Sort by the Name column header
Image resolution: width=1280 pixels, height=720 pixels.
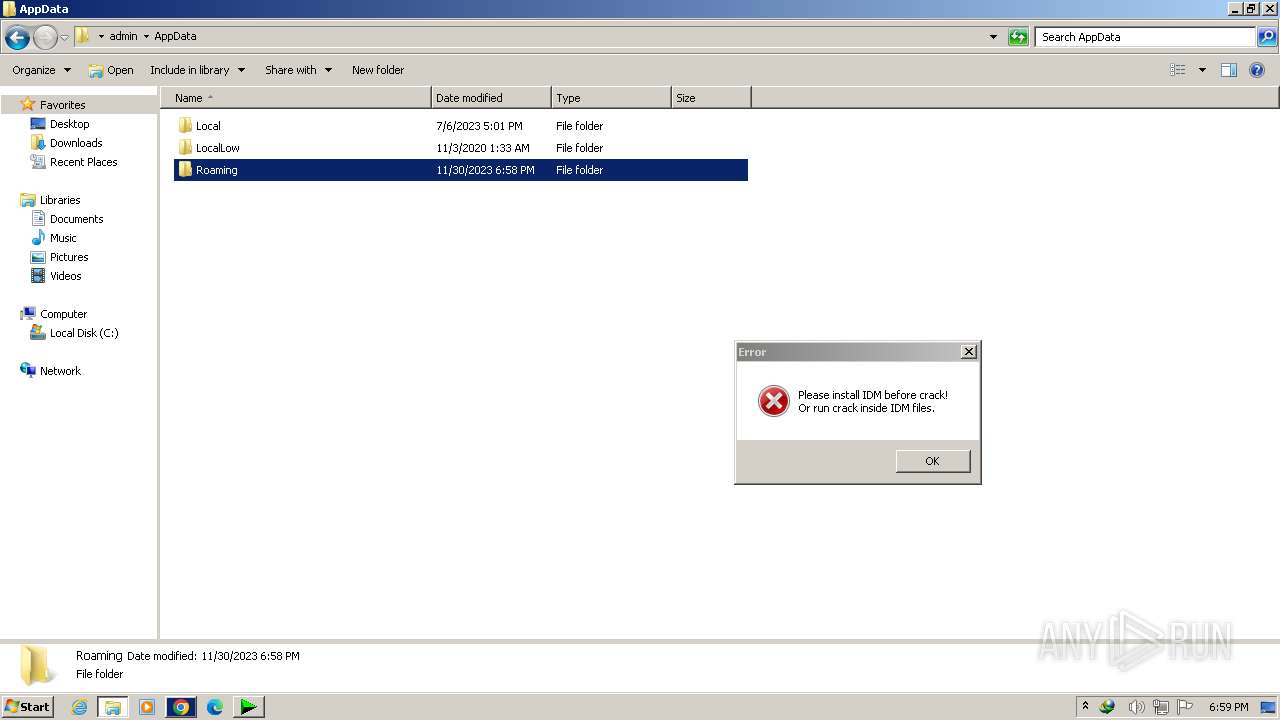(296, 98)
